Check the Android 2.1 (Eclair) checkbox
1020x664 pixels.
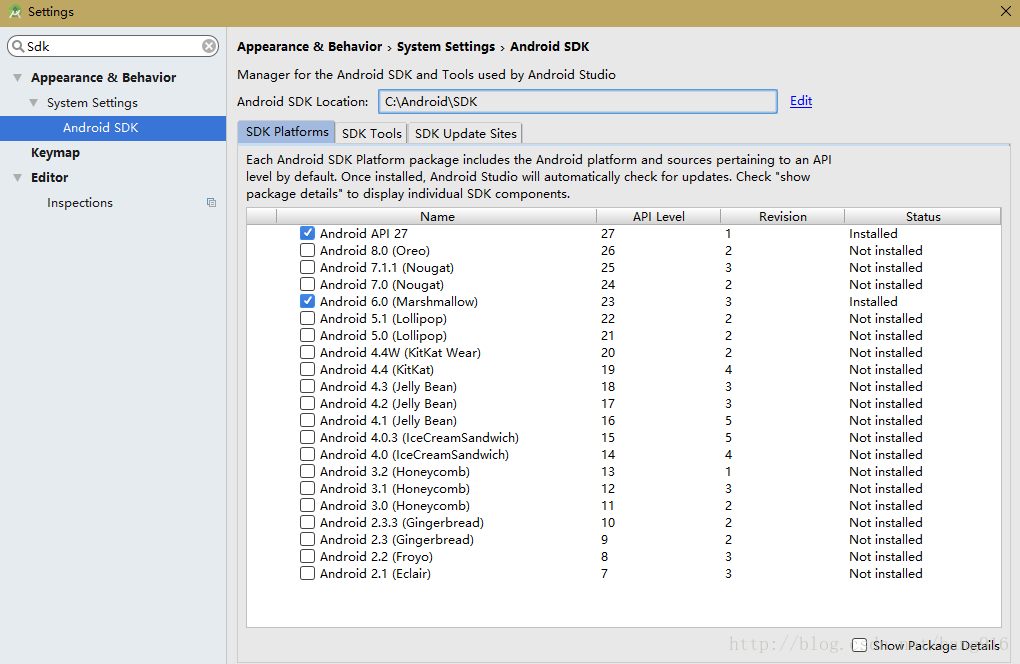coord(307,573)
